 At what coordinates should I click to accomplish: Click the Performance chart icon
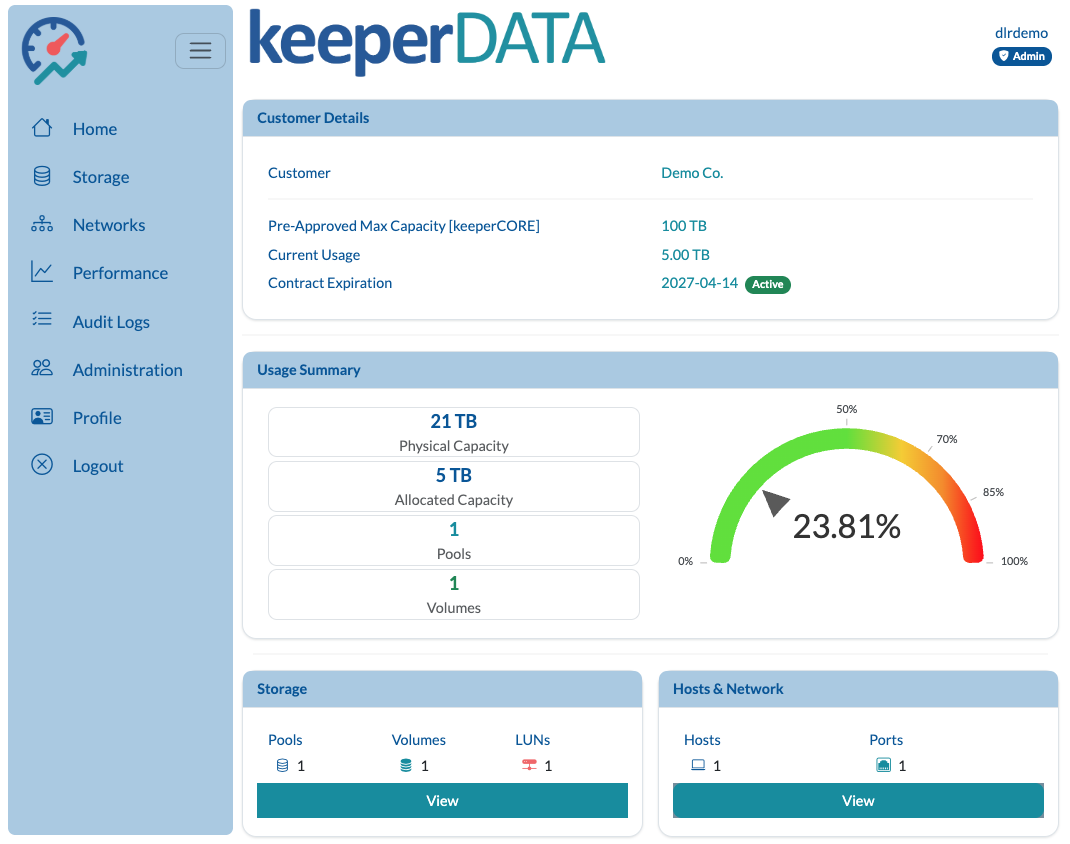pyautogui.click(x=42, y=272)
